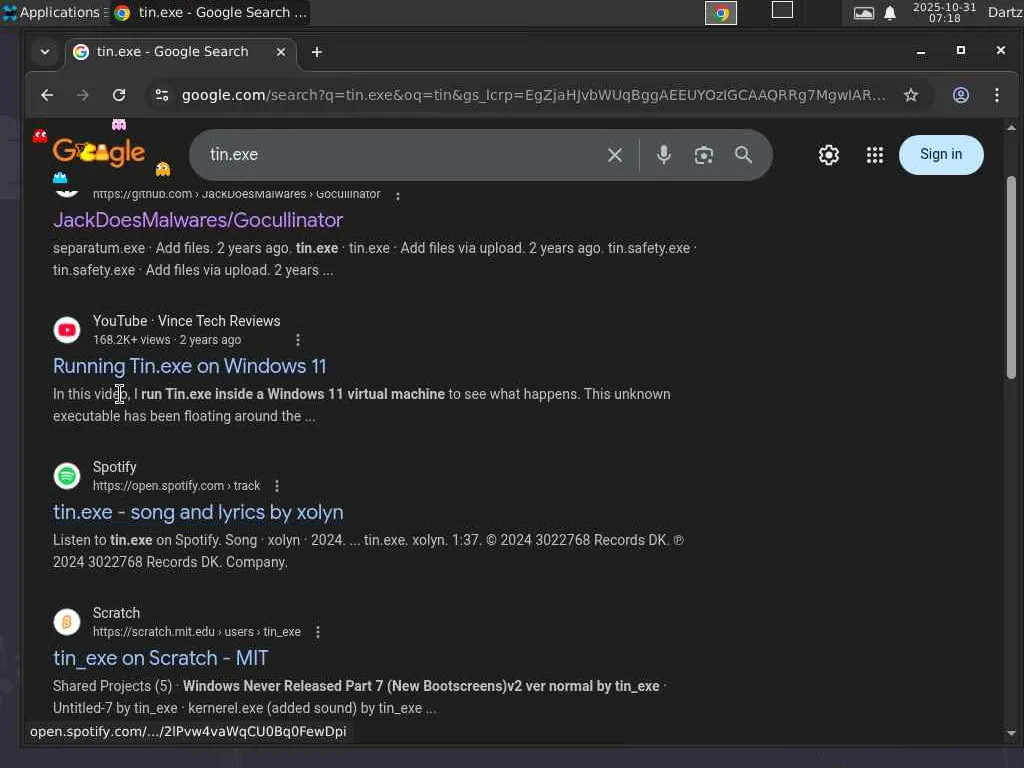Image resolution: width=1024 pixels, height=768 pixels.
Task: Open tin.exe song and lyrics by xolyn
Action: (198, 513)
